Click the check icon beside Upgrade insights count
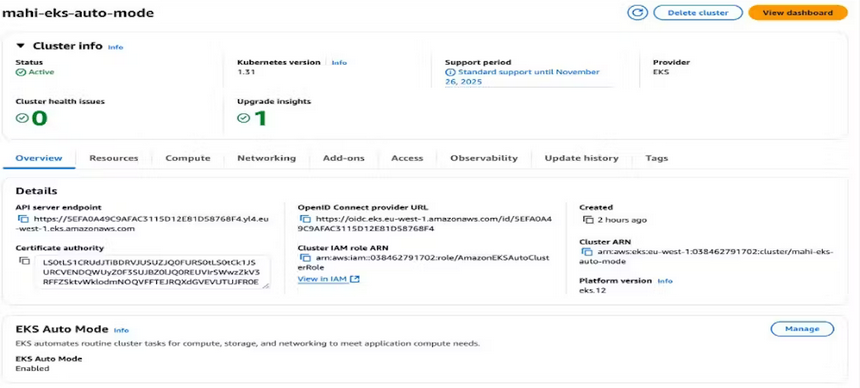This screenshot has height=388, width=860. click(x=244, y=117)
